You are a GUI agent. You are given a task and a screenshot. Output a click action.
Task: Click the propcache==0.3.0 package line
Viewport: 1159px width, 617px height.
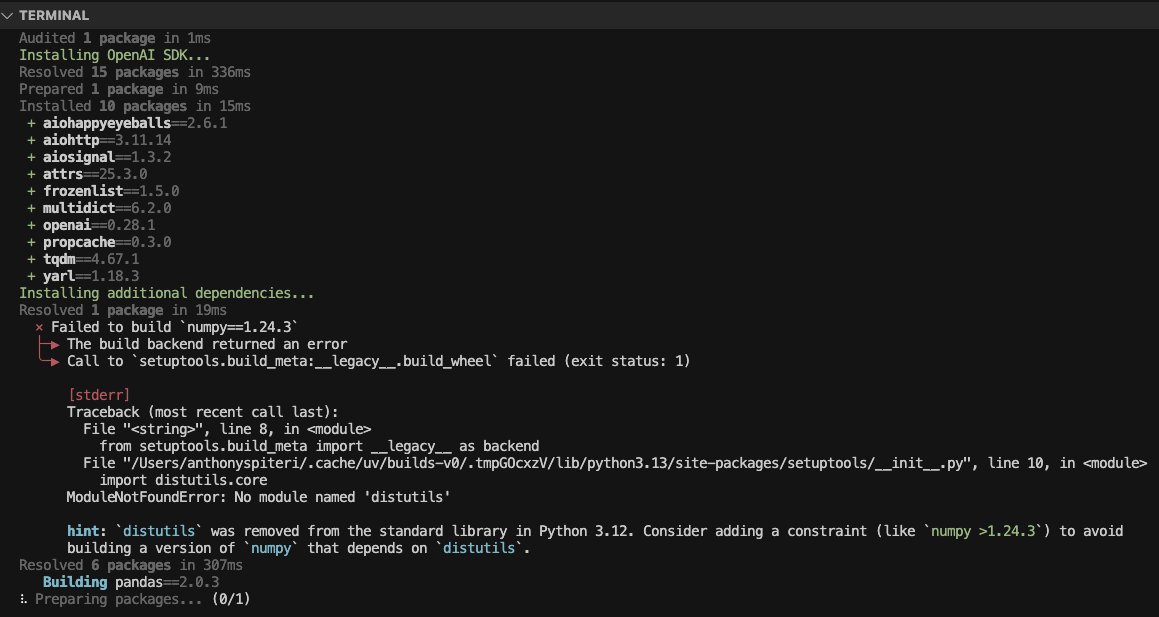click(x=99, y=242)
